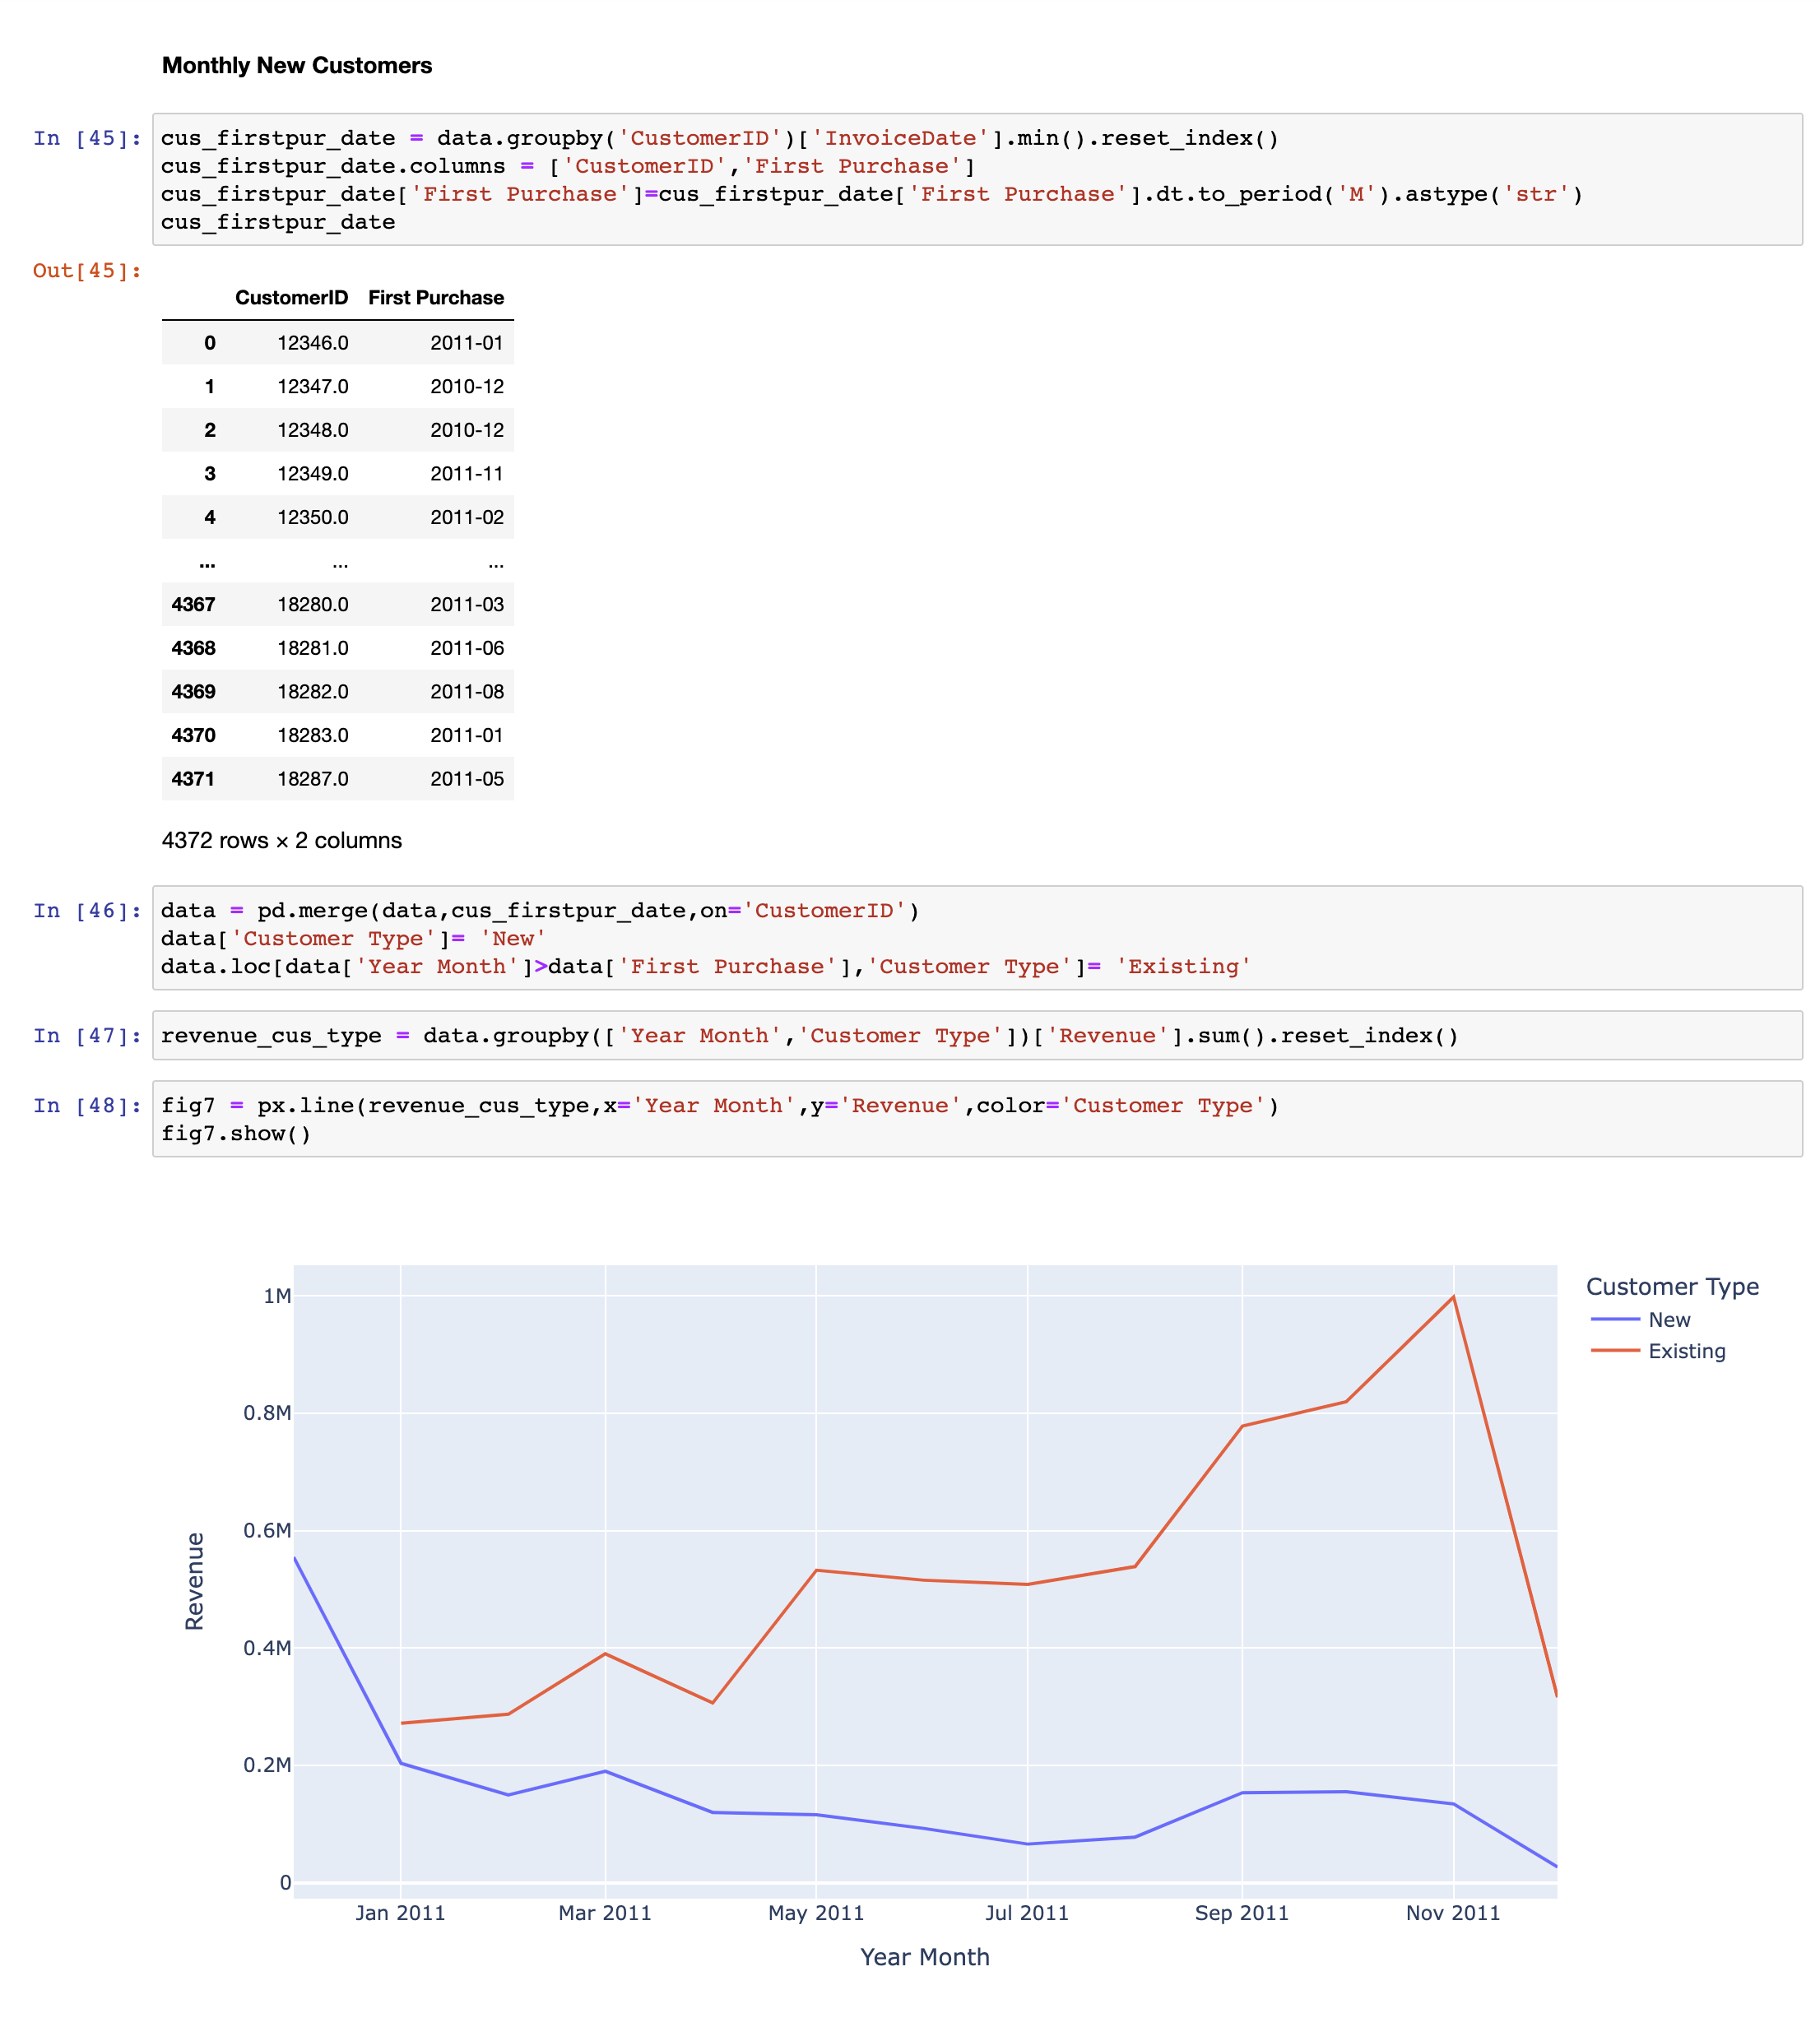Click the 'Monthly New Customers' heading
1820x2027 pixels.
click(x=299, y=66)
